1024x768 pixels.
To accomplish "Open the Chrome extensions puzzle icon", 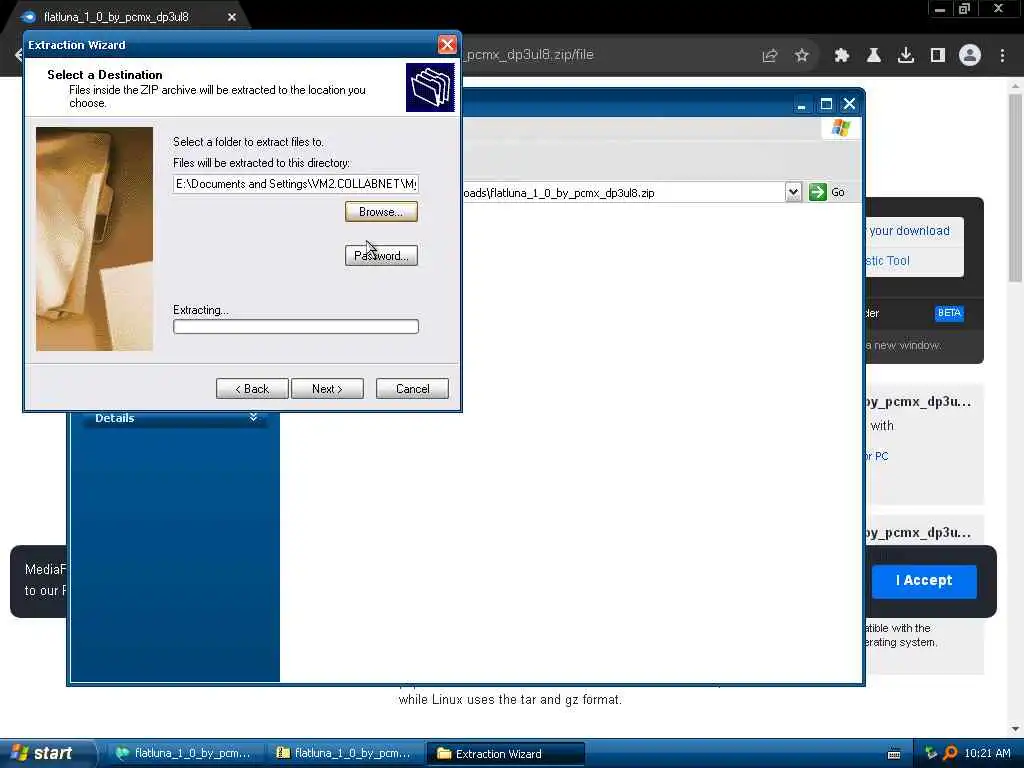I will [842, 56].
